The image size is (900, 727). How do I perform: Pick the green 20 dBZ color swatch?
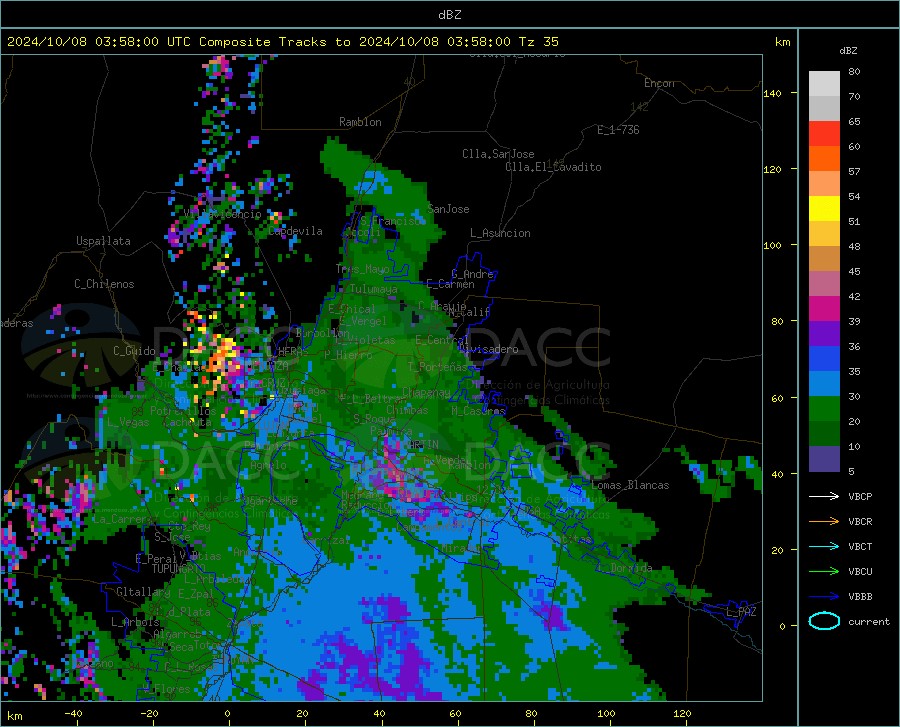[x=824, y=409]
